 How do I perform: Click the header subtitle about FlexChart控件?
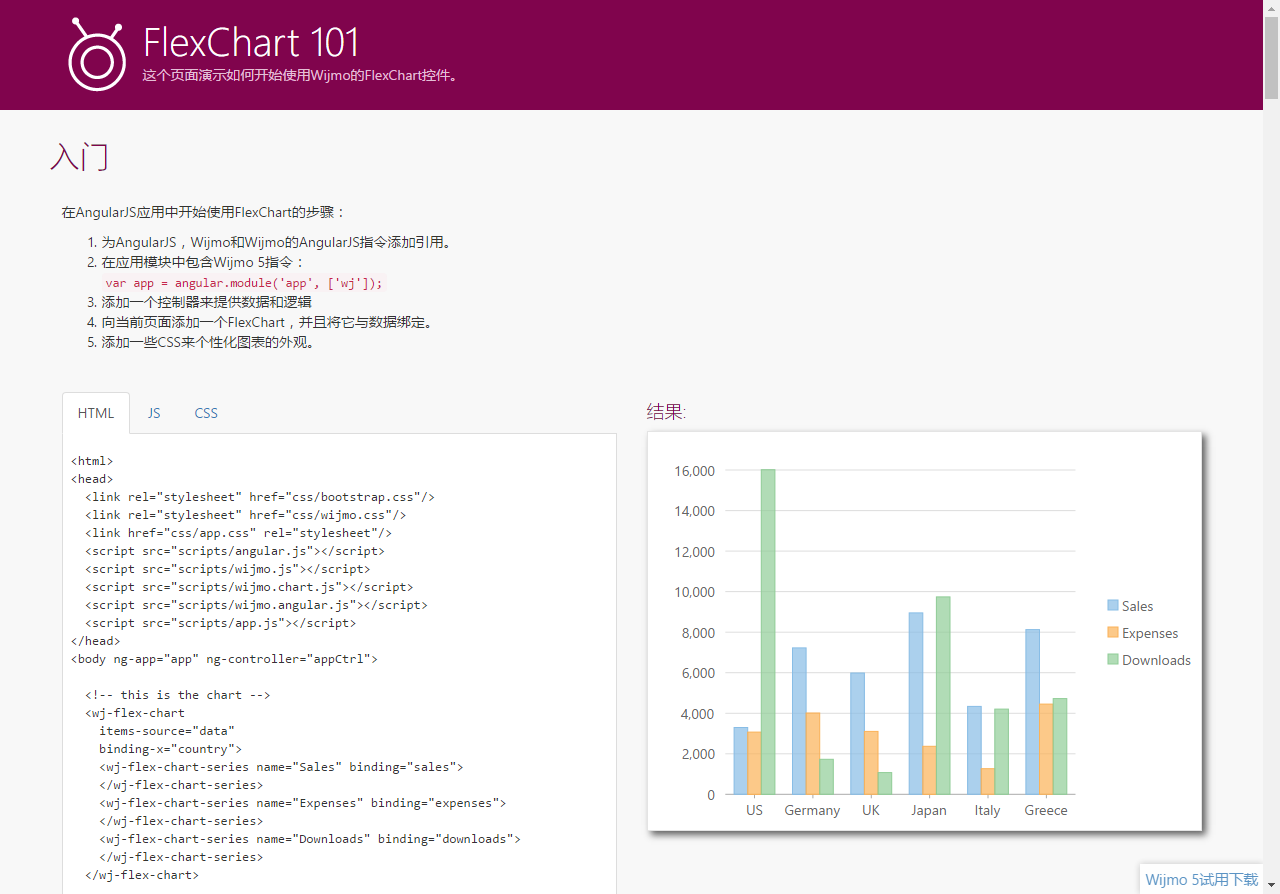301,75
